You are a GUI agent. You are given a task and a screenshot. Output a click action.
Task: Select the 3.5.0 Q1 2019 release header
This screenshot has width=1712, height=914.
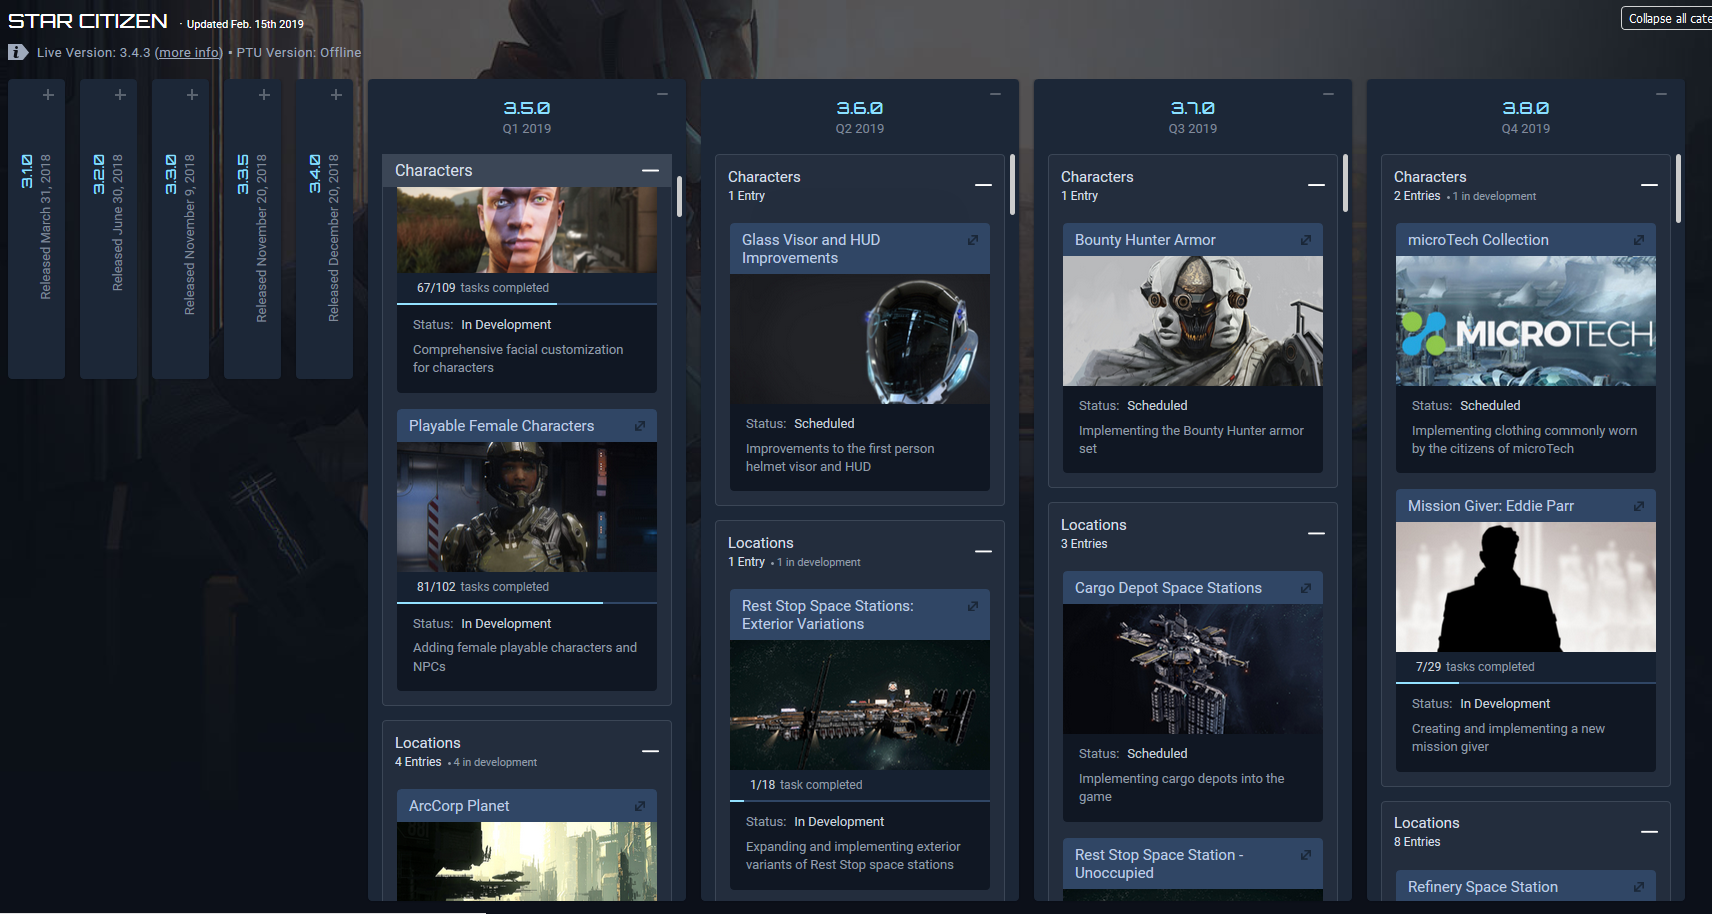pos(526,116)
